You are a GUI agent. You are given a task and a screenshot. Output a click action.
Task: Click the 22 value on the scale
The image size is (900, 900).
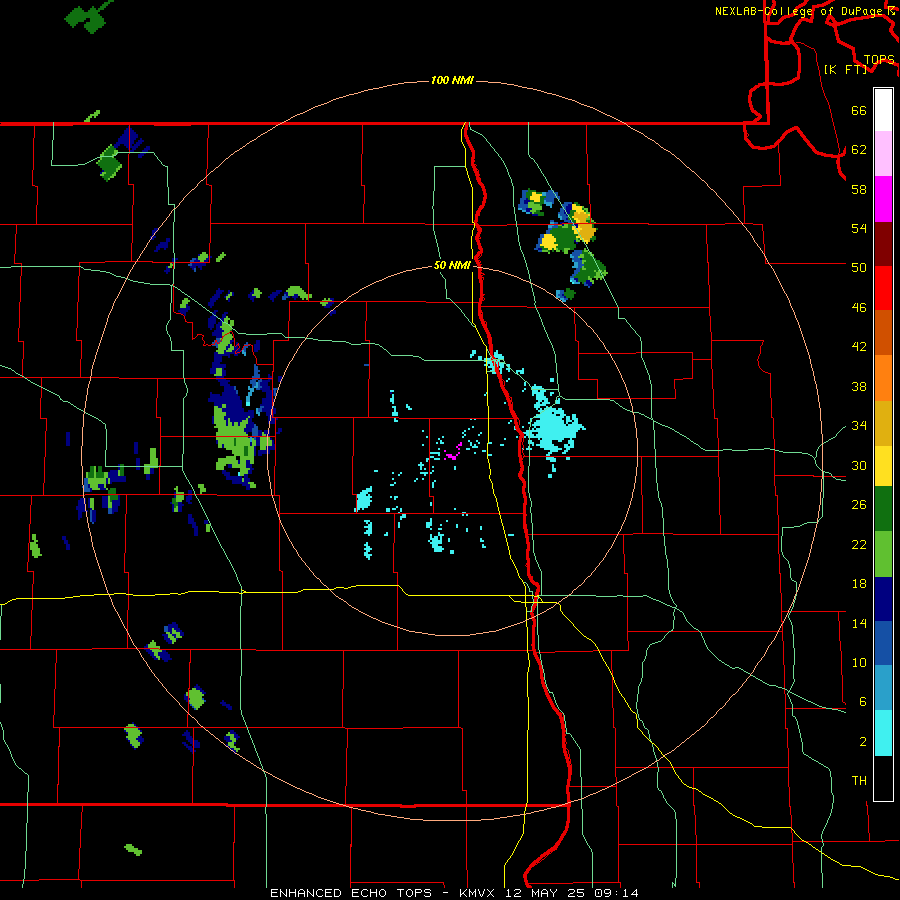click(x=859, y=545)
